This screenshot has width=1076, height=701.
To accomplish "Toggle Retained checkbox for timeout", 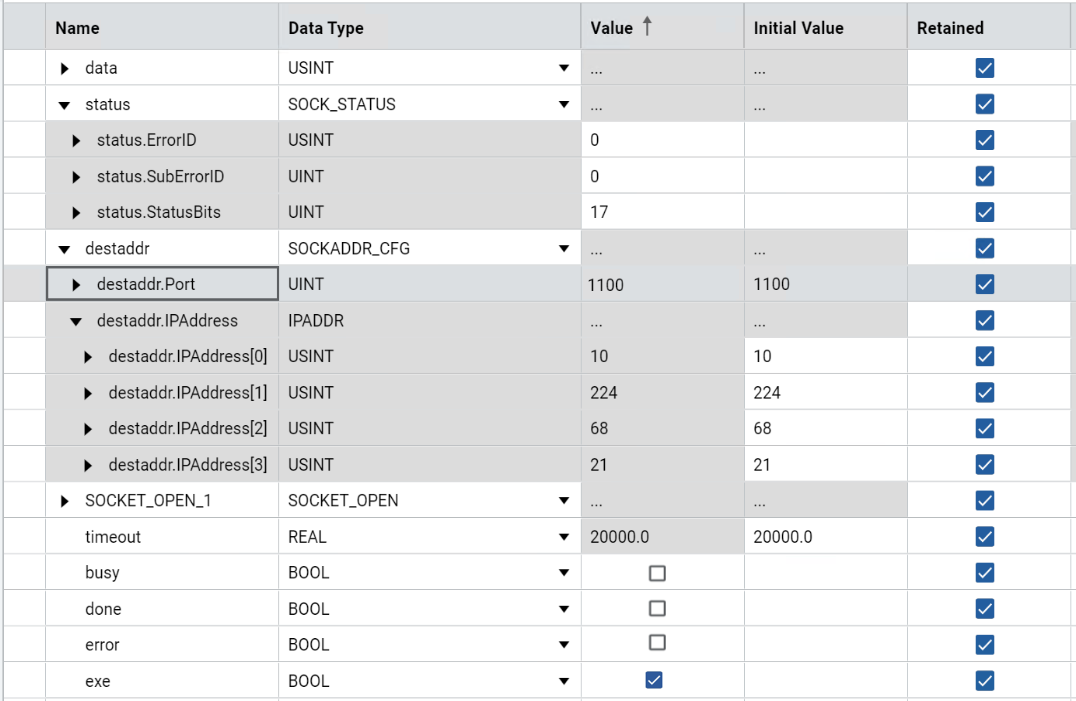I will [x=984, y=537].
